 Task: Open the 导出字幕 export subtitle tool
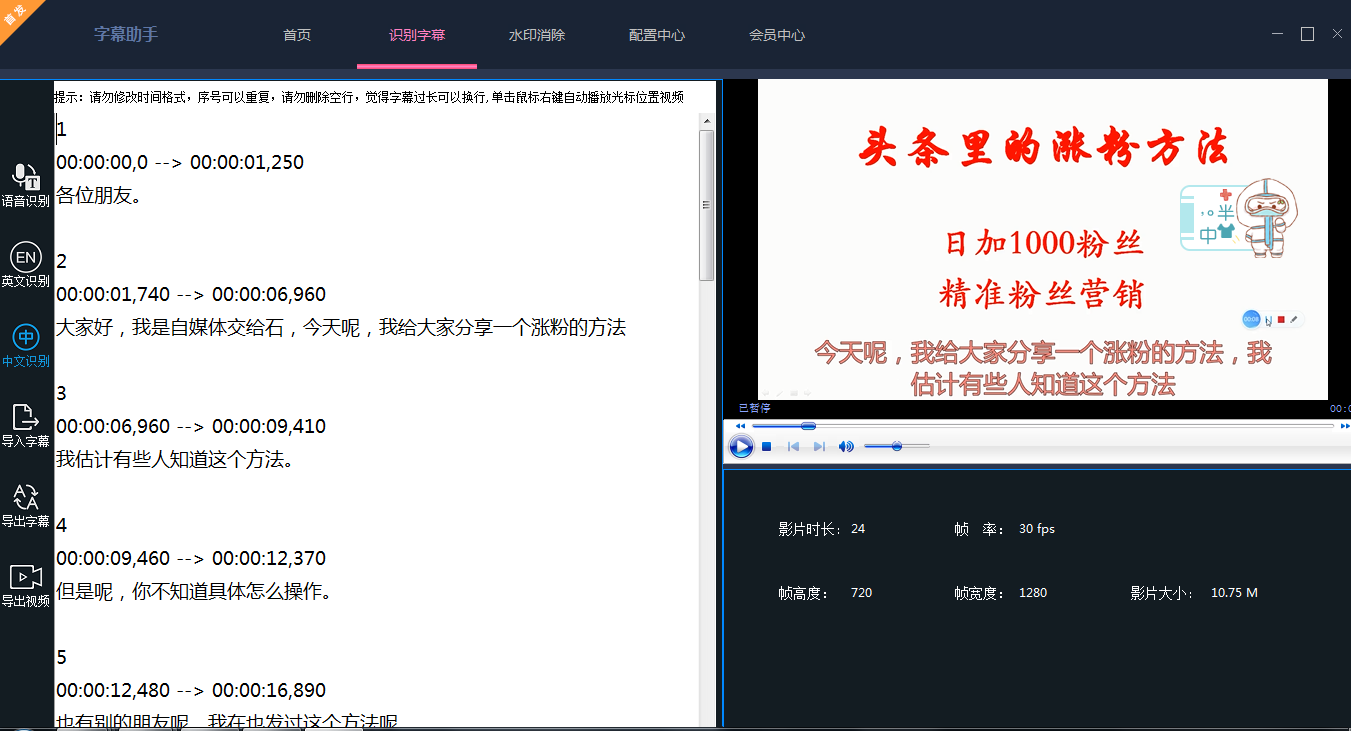[26, 505]
